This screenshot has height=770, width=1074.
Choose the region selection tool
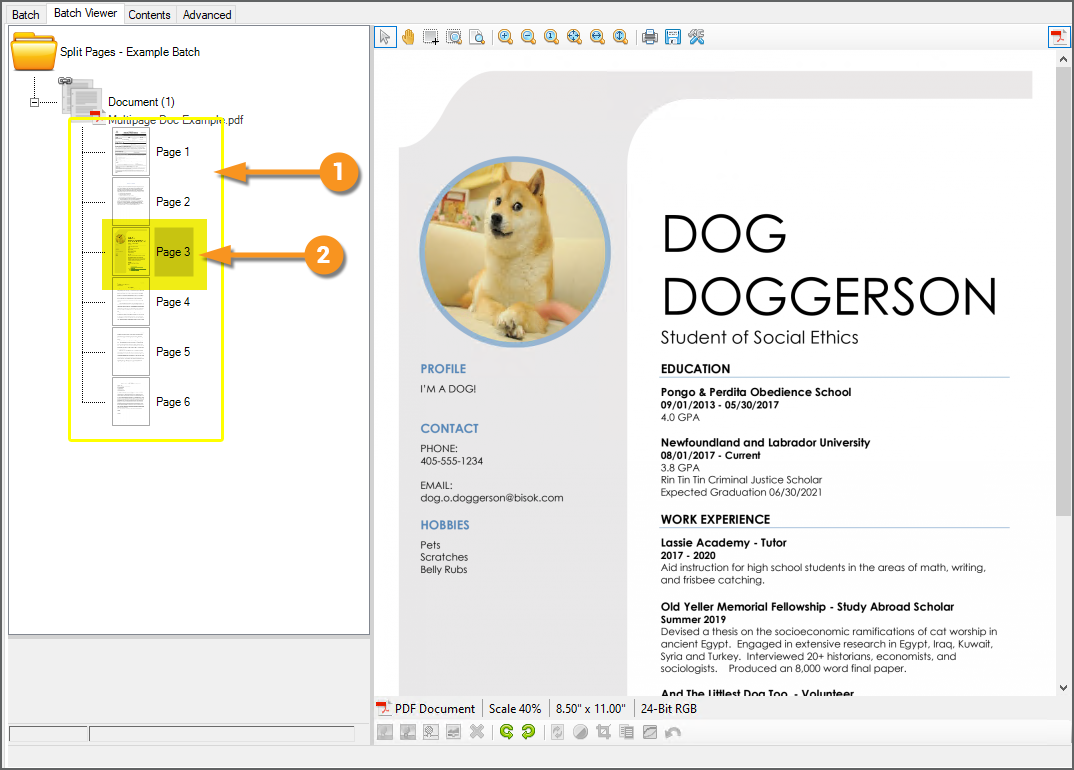[431, 37]
